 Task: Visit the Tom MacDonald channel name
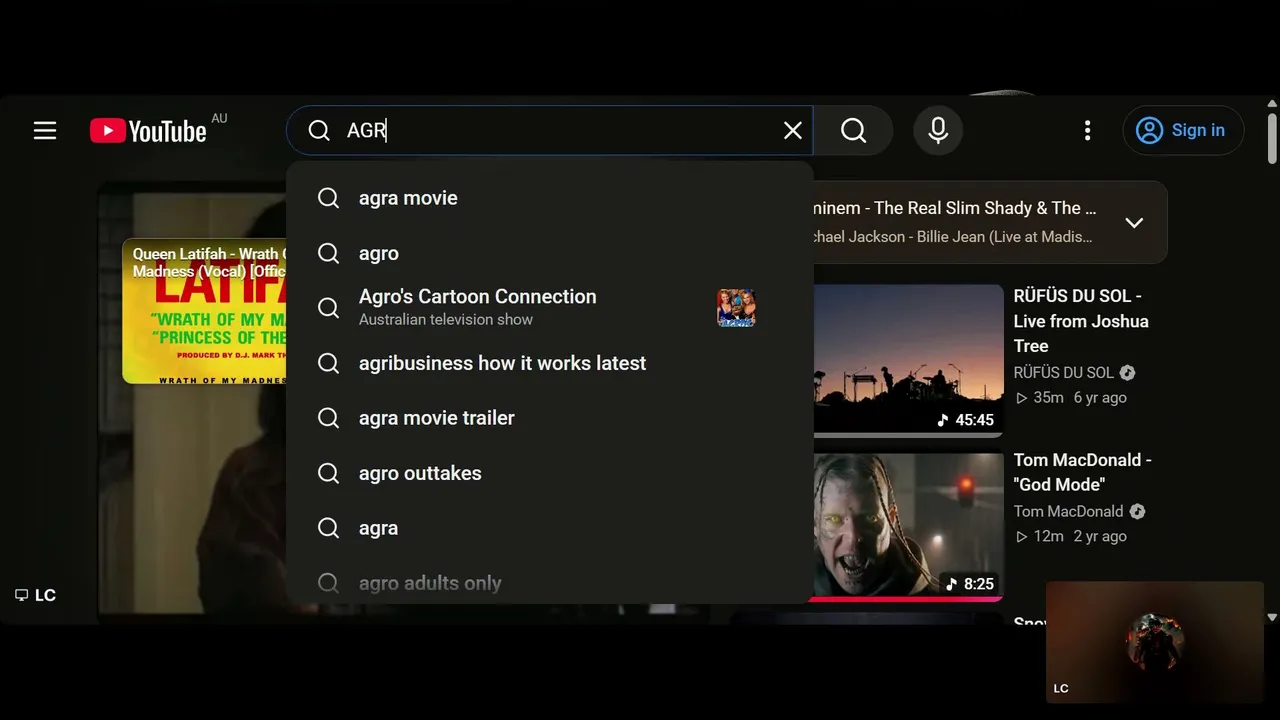[x=1069, y=511]
